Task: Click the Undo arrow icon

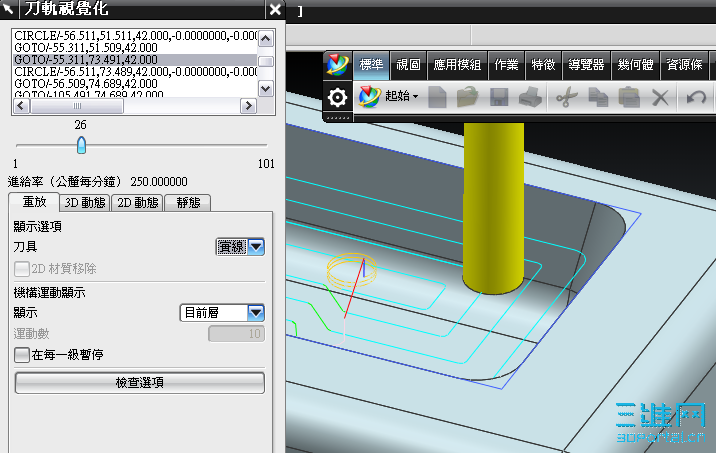Action: click(696, 97)
